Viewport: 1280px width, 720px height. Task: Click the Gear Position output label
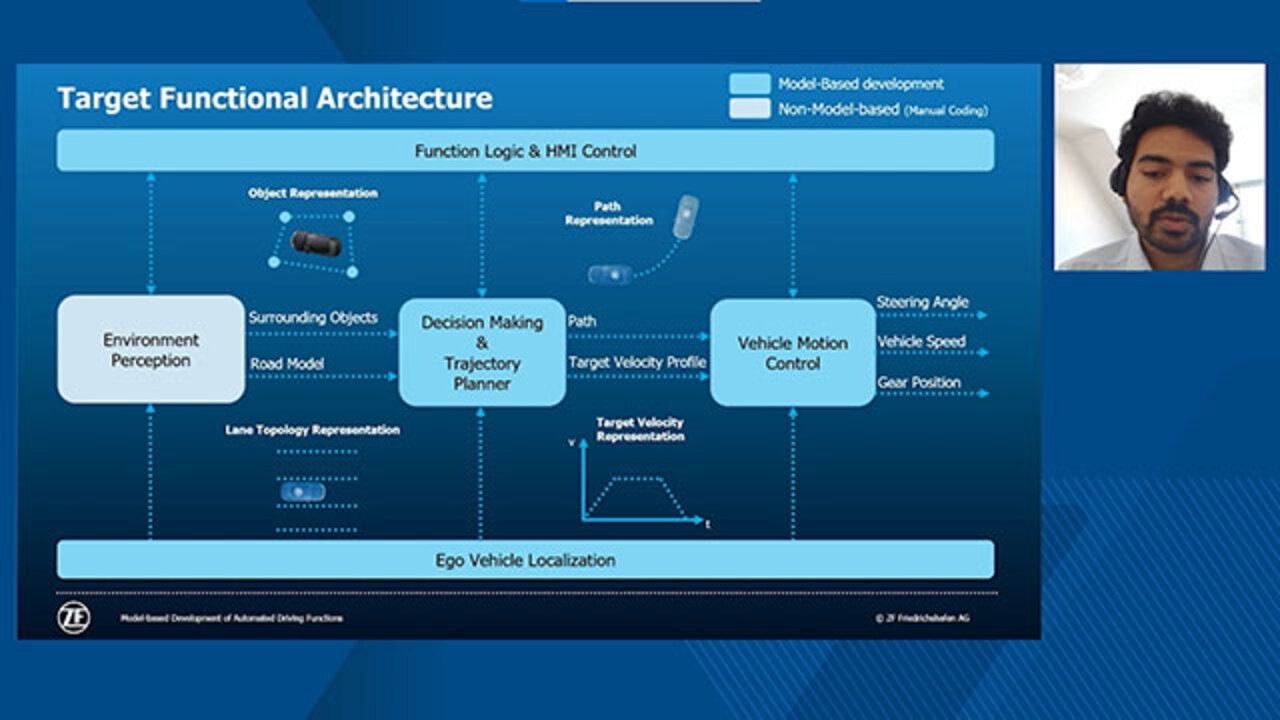919,382
